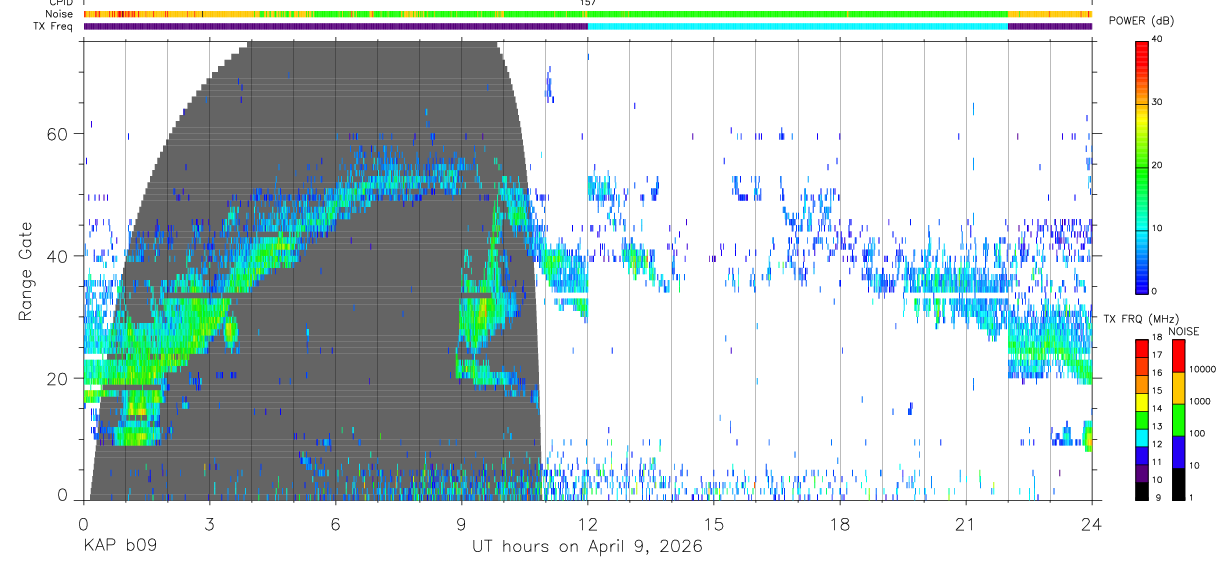Click the purple swatch in TX FRQ legend
This screenshot has height=567, width=1228.
[x=1142, y=471]
